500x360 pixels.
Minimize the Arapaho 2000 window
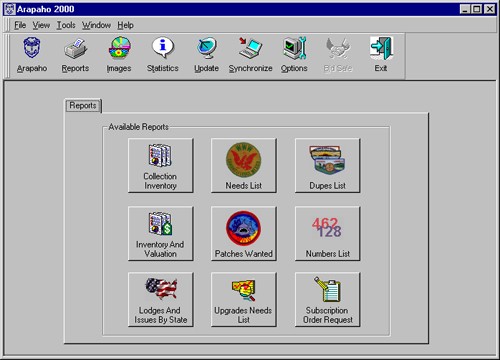(465, 9)
